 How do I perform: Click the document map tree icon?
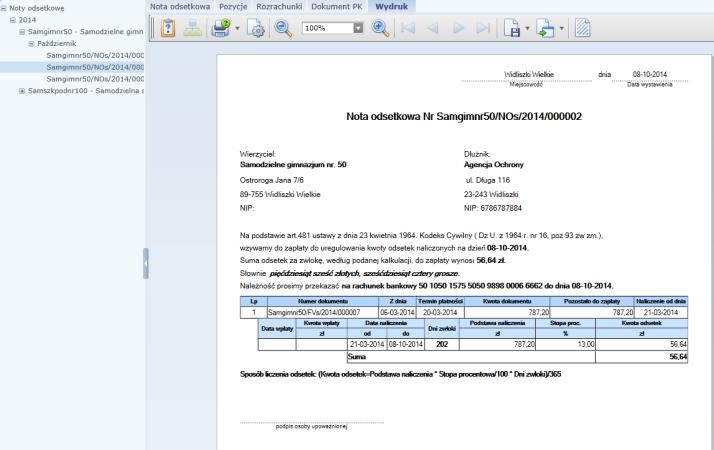pyautogui.click(x=193, y=28)
